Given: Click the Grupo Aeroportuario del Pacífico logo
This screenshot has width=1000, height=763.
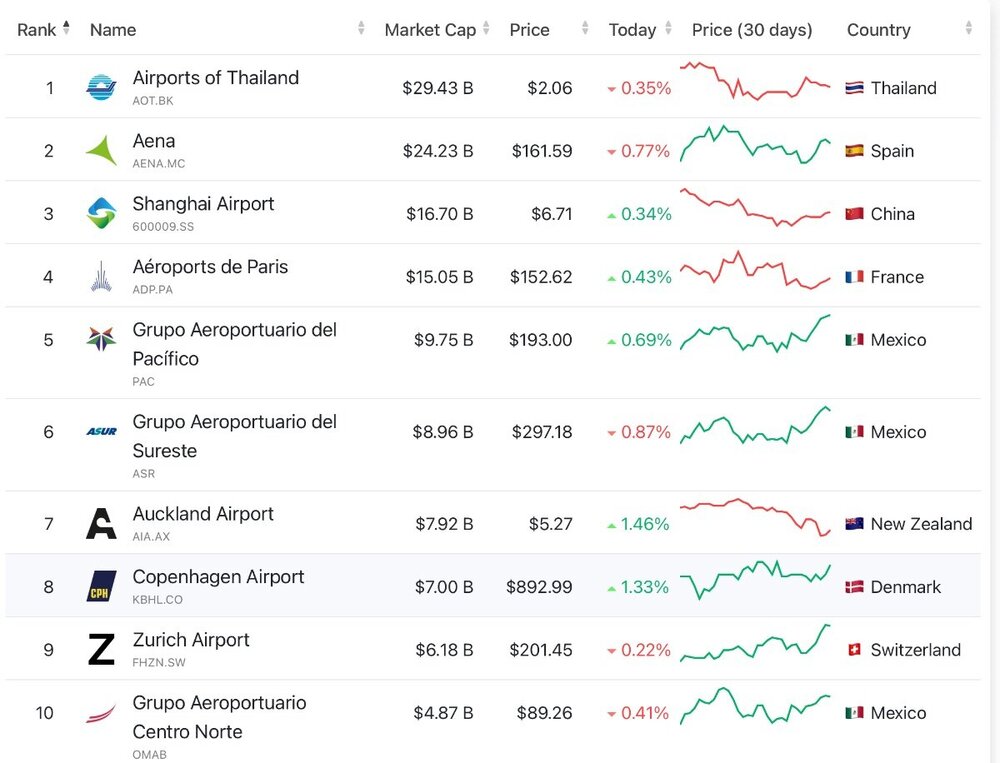Looking at the screenshot, I should tap(101, 339).
